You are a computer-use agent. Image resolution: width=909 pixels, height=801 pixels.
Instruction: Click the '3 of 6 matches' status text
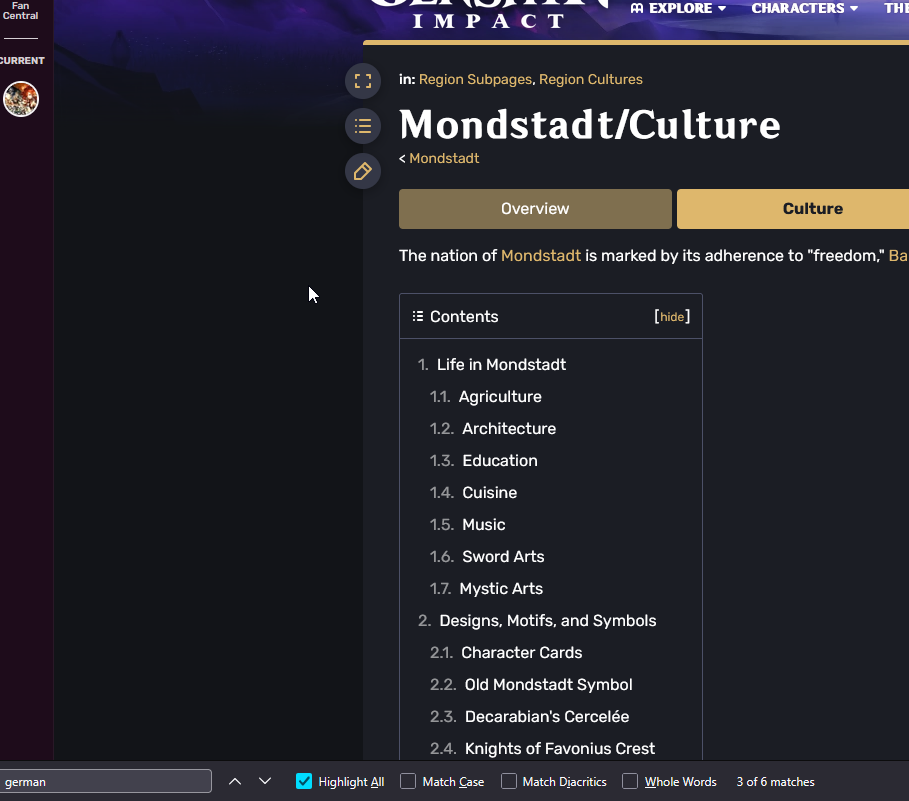point(775,782)
